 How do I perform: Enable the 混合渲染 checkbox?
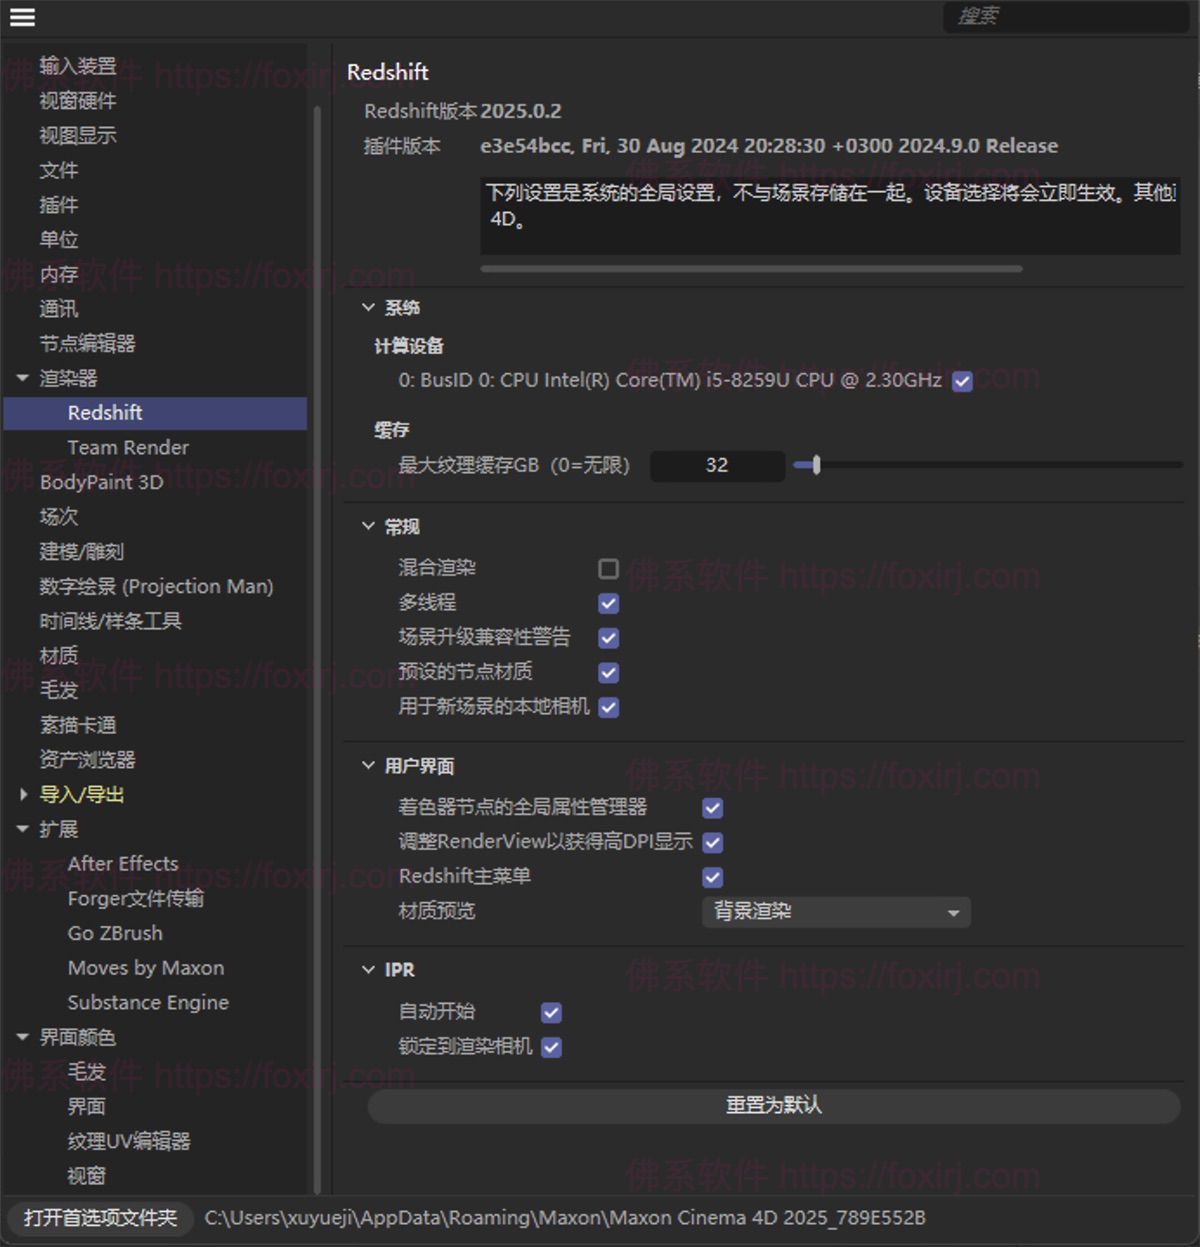coord(608,569)
